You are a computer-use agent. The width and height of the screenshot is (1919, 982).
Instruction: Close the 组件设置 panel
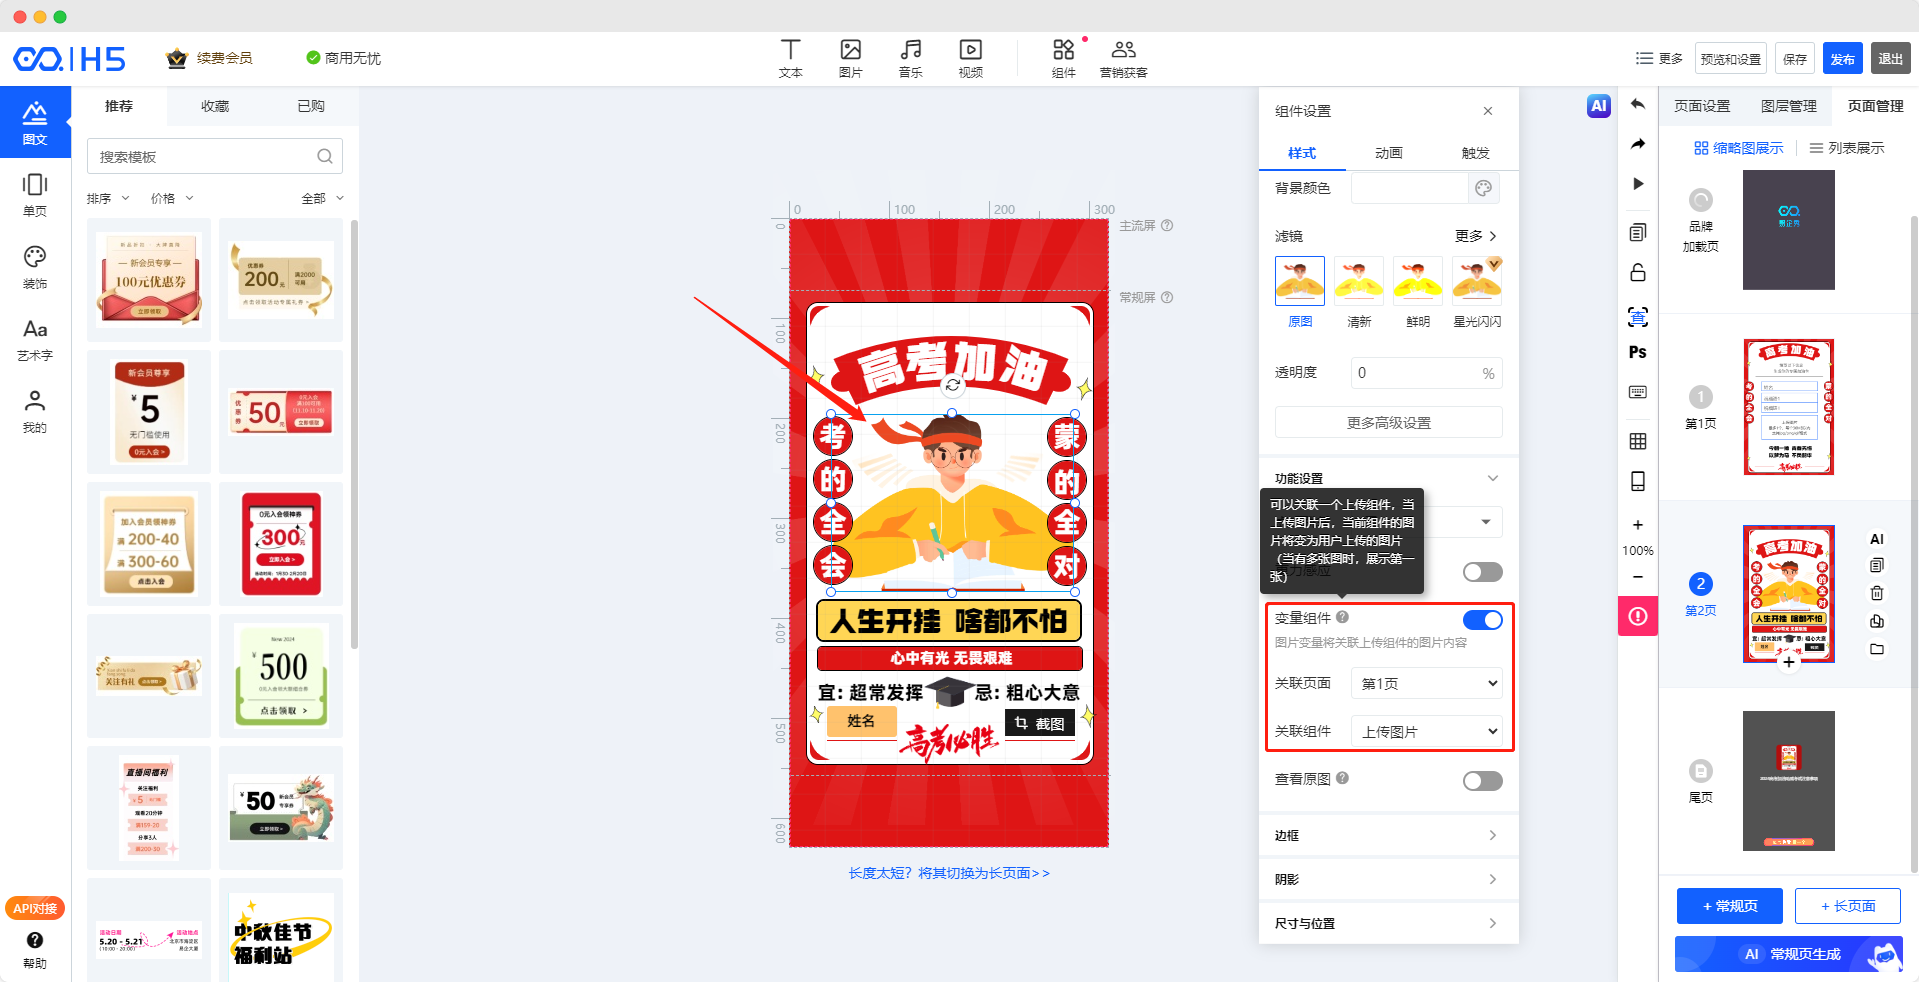tap(1488, 111)
